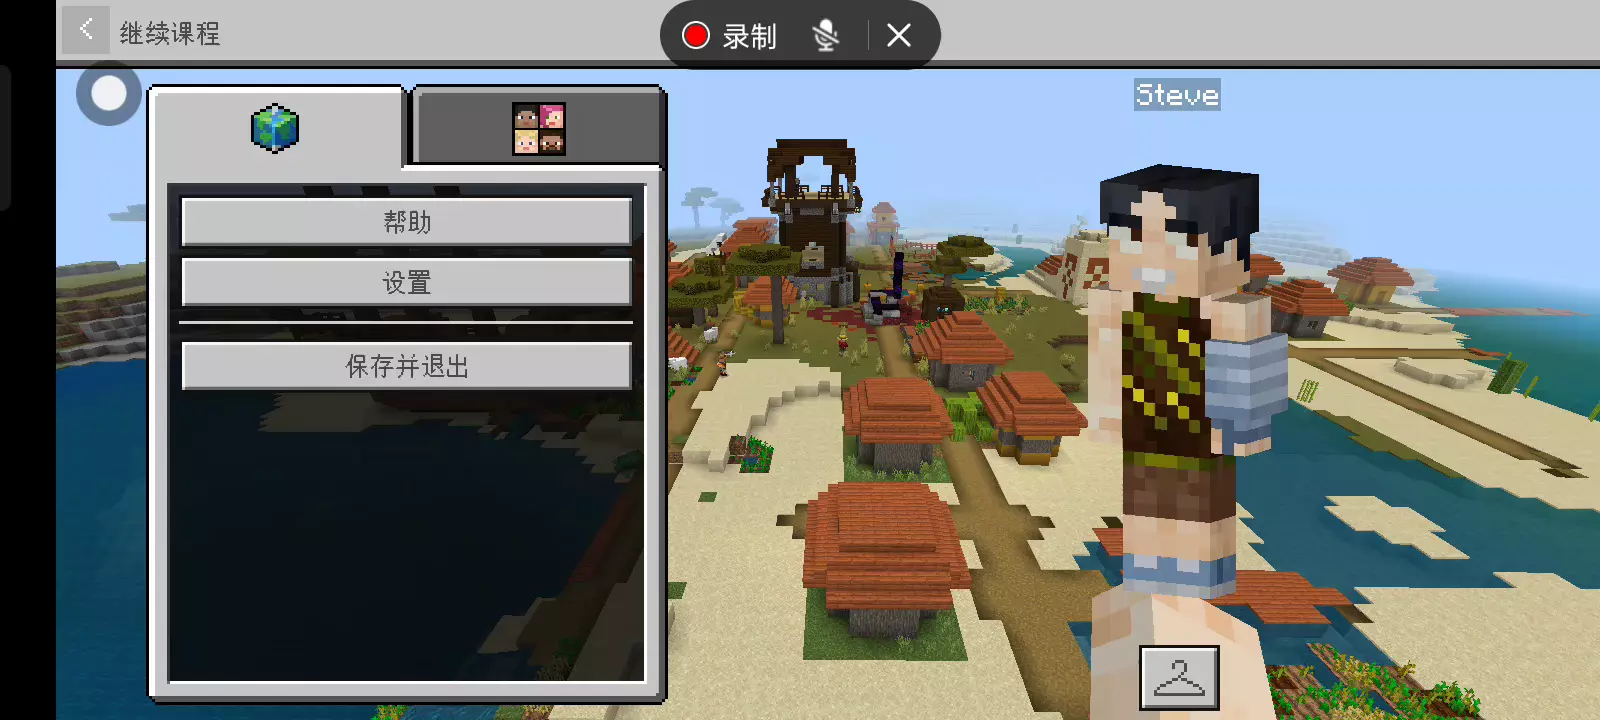Viewport: 1600px width, 720px height.
Task: Toggle the recording microphone mute icon
Action: pyautogui.click(x=825, y=36)
